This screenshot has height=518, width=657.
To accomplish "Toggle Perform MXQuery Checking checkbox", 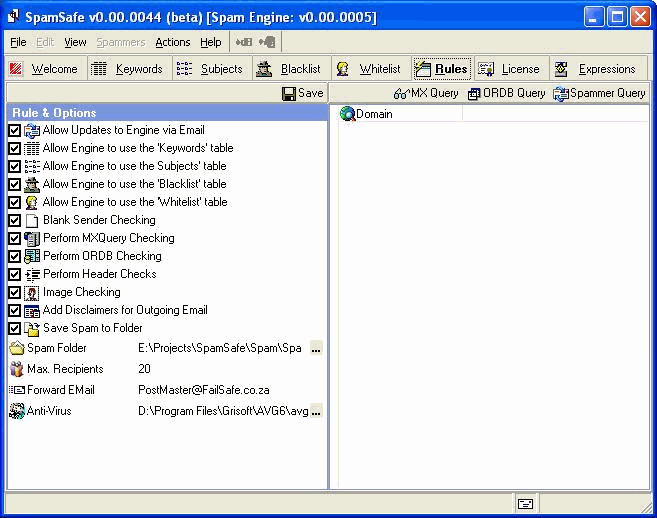I will click(14, 238).
